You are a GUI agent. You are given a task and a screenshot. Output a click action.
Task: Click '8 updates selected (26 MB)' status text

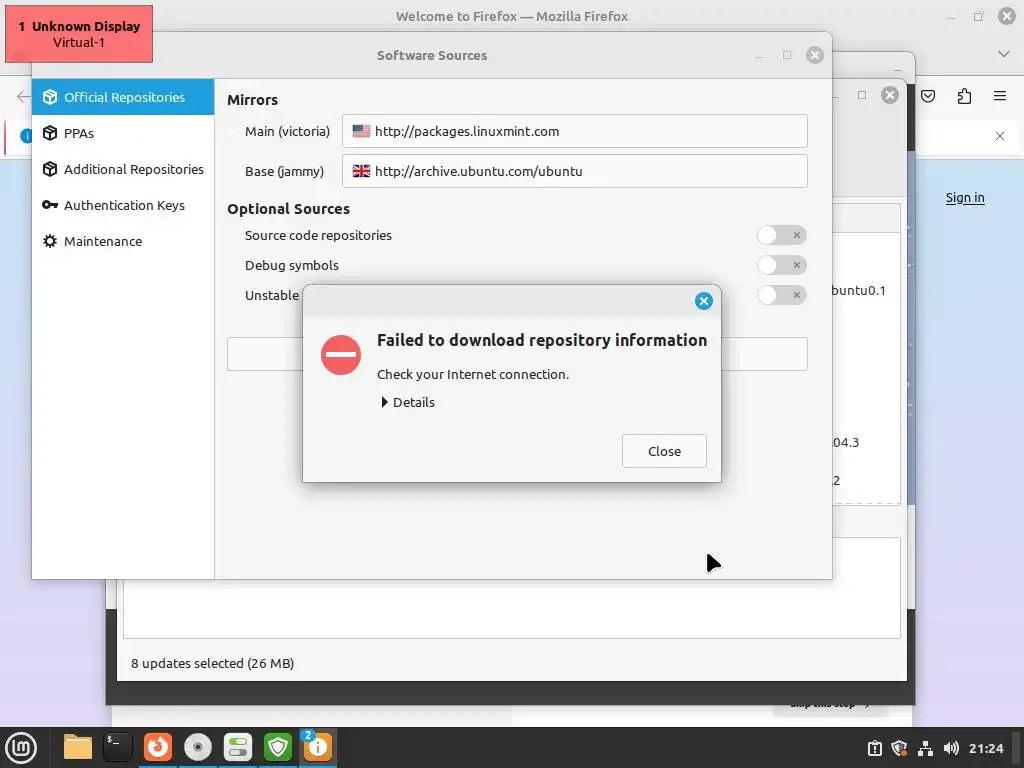tap(212, 664)
